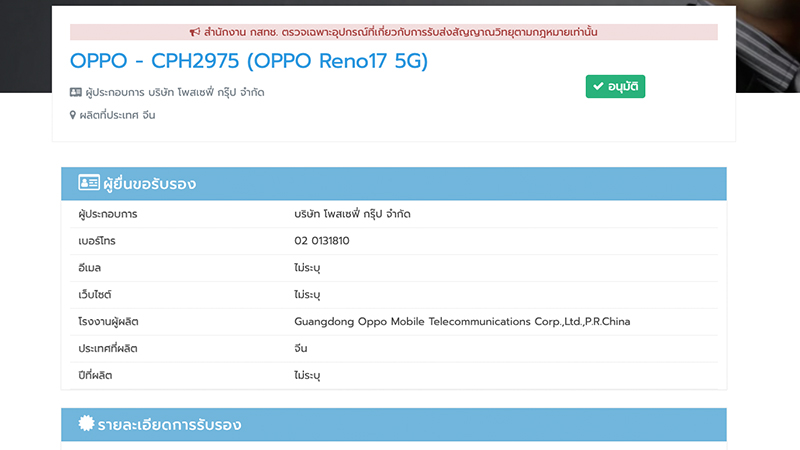Click the green อนุมัติ status button
Viewport: 800px width, 450px height.
(x=615, y=86)
